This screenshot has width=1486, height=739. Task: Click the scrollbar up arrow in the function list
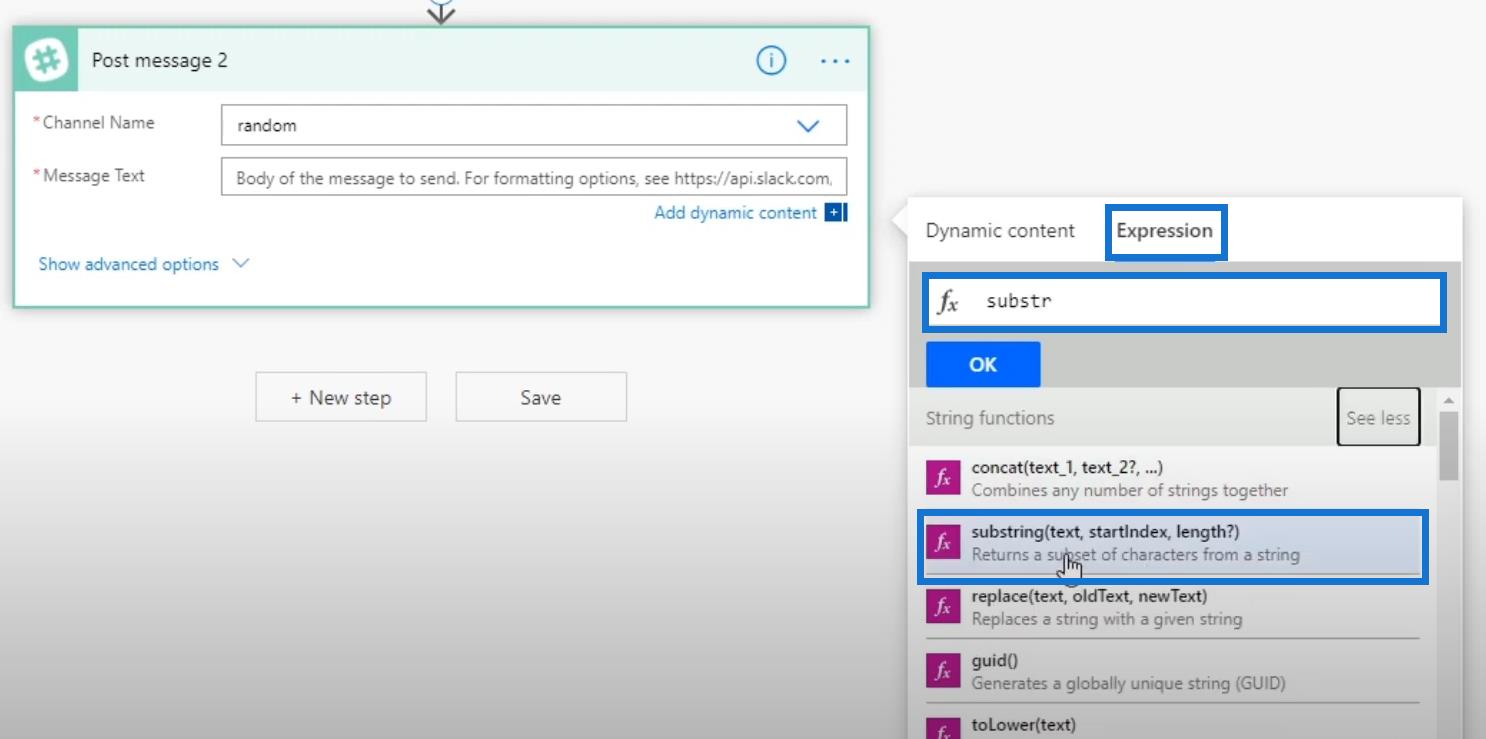pos(1448,399)
